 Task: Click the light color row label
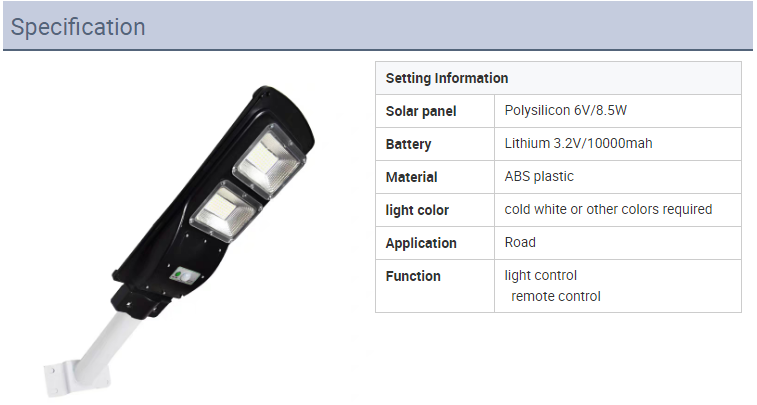417,210
